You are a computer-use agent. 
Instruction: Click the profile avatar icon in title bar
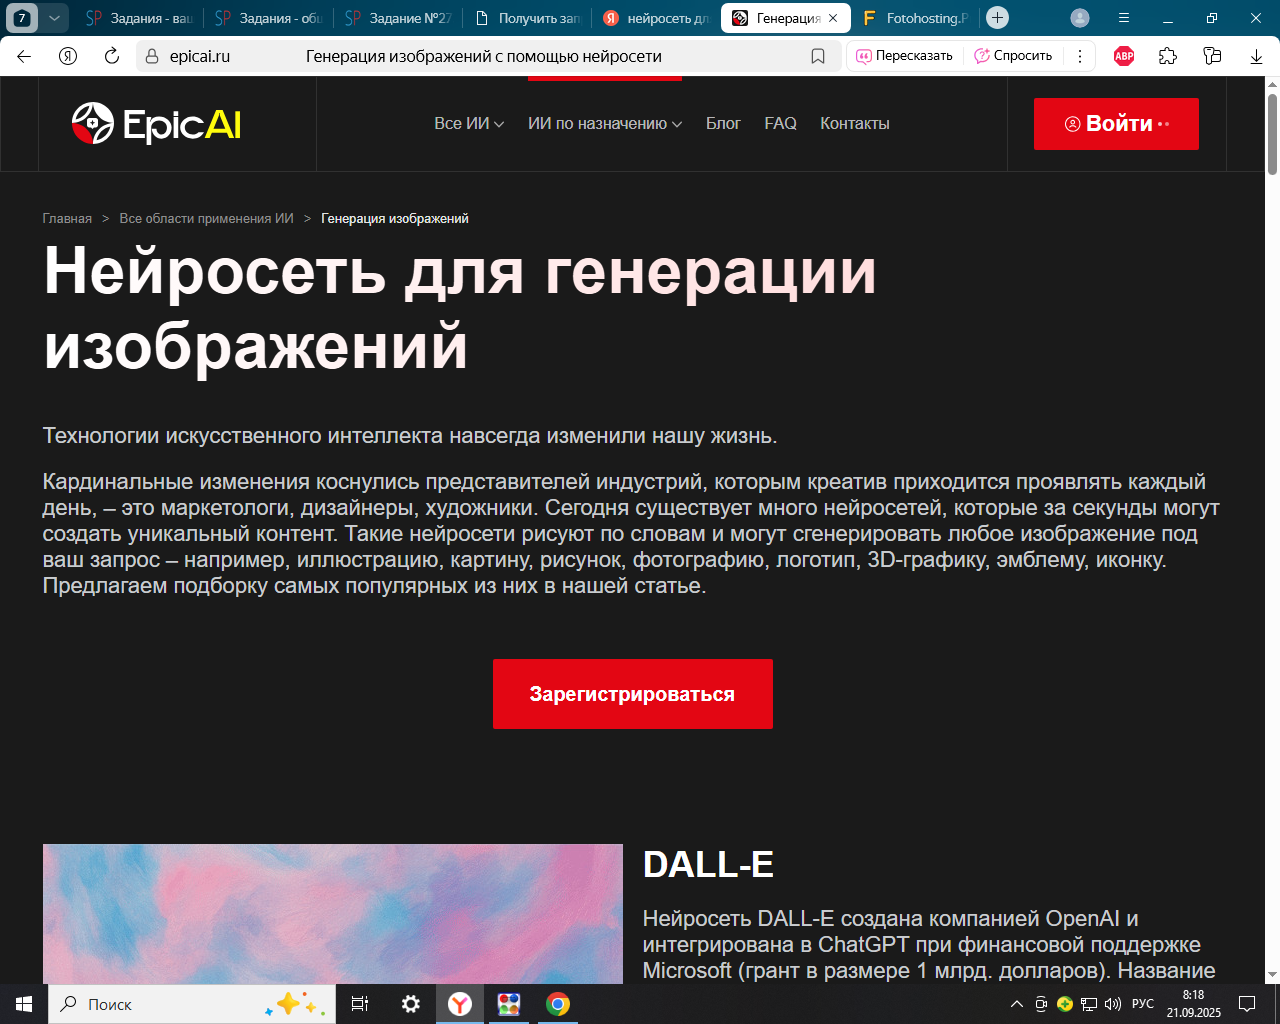click(1080, 18)
